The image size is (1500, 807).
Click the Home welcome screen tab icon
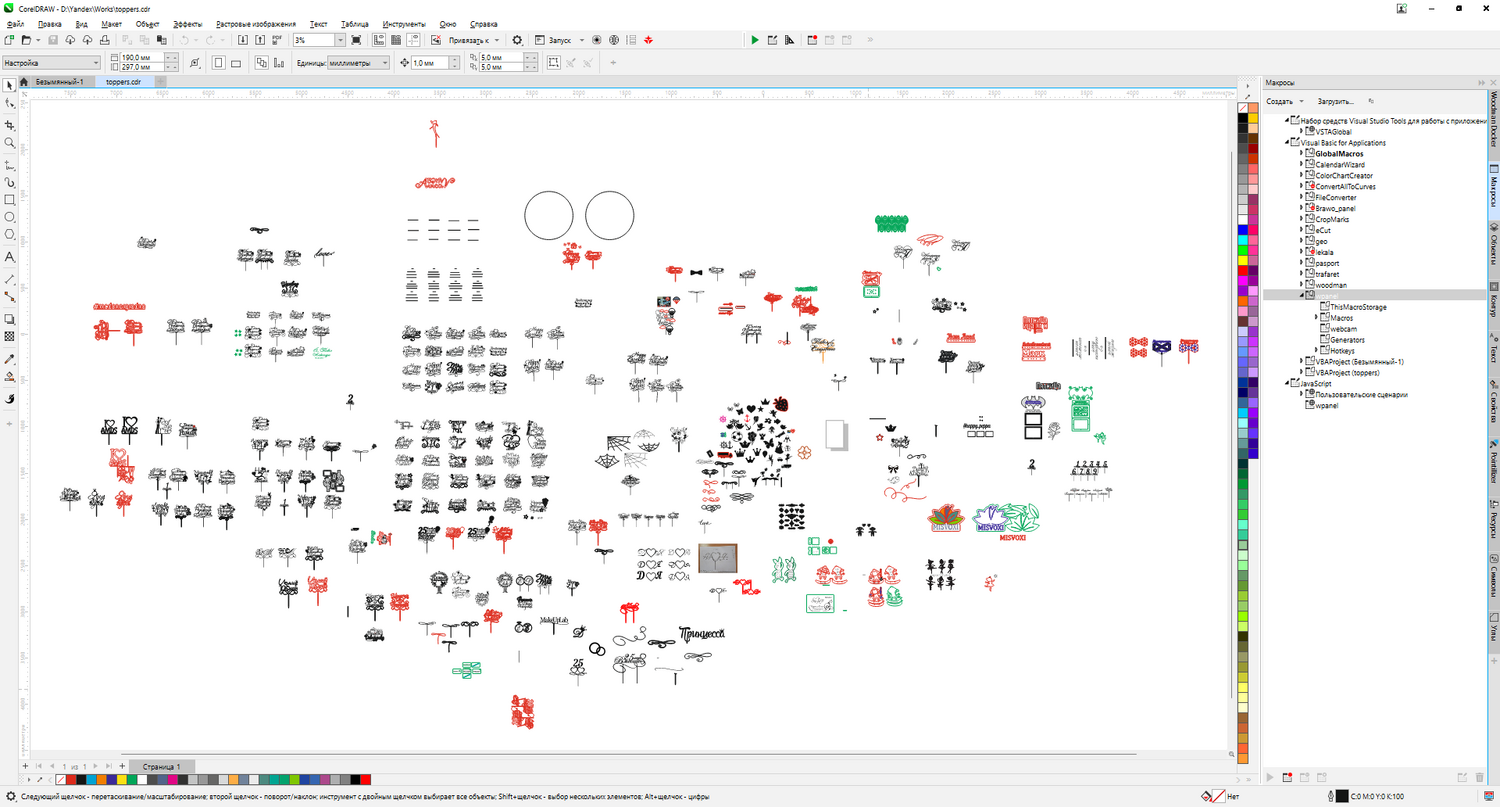(23, 81)
